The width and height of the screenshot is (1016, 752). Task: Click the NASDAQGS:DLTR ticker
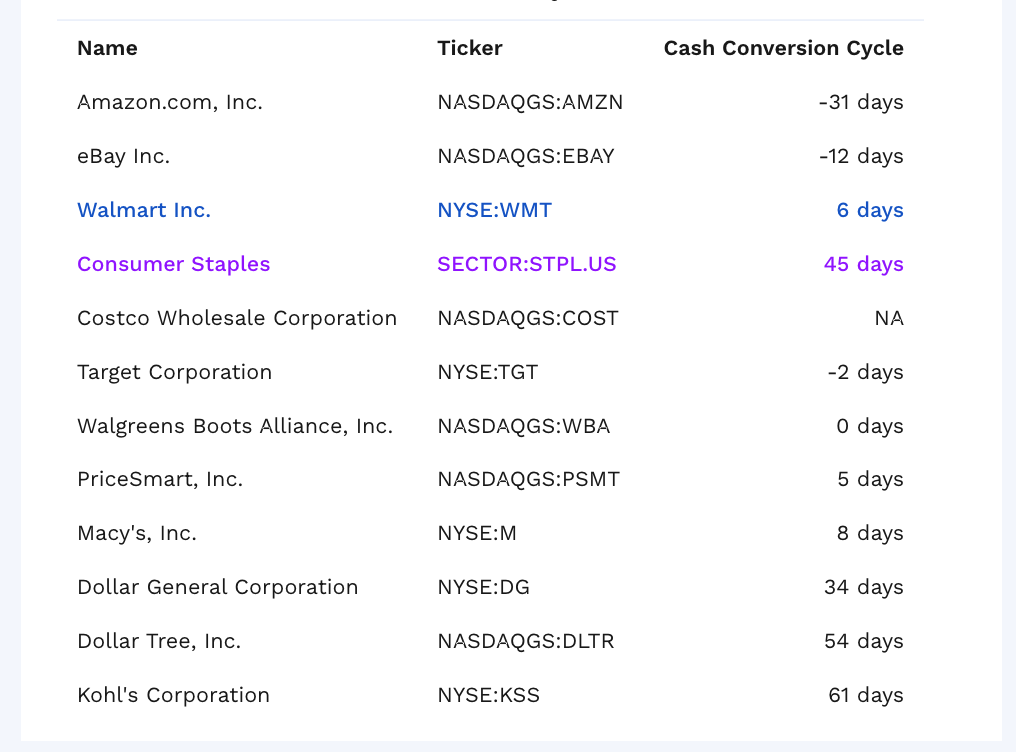coord(525,641)
